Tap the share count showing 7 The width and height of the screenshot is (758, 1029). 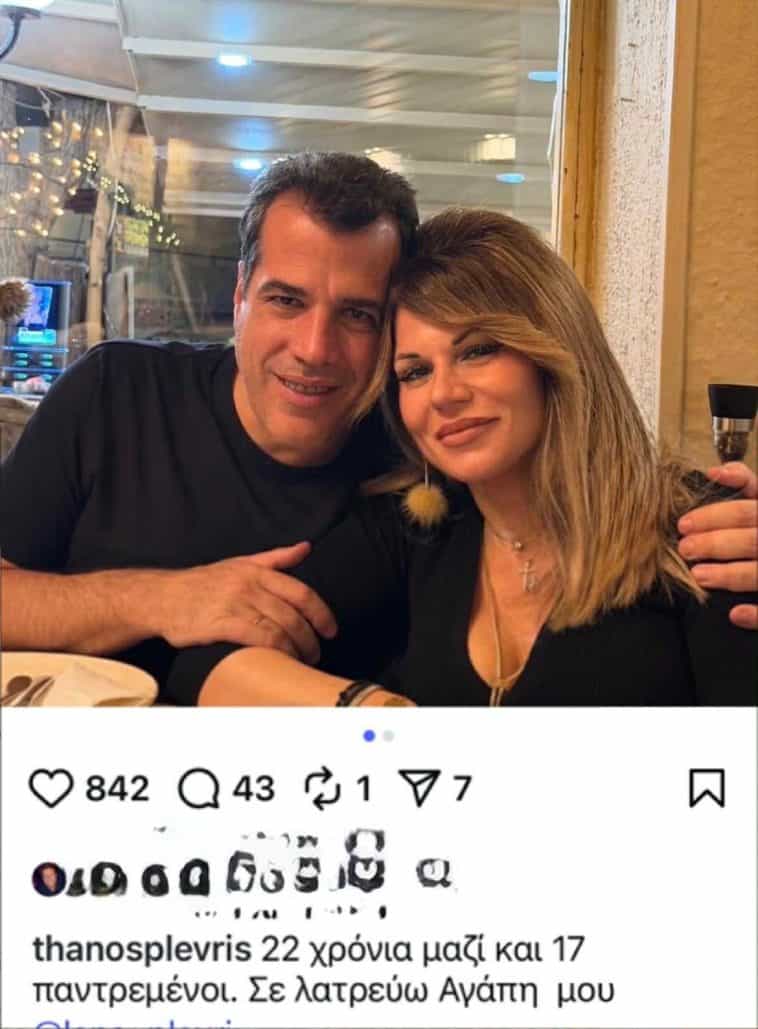point(463,788)
